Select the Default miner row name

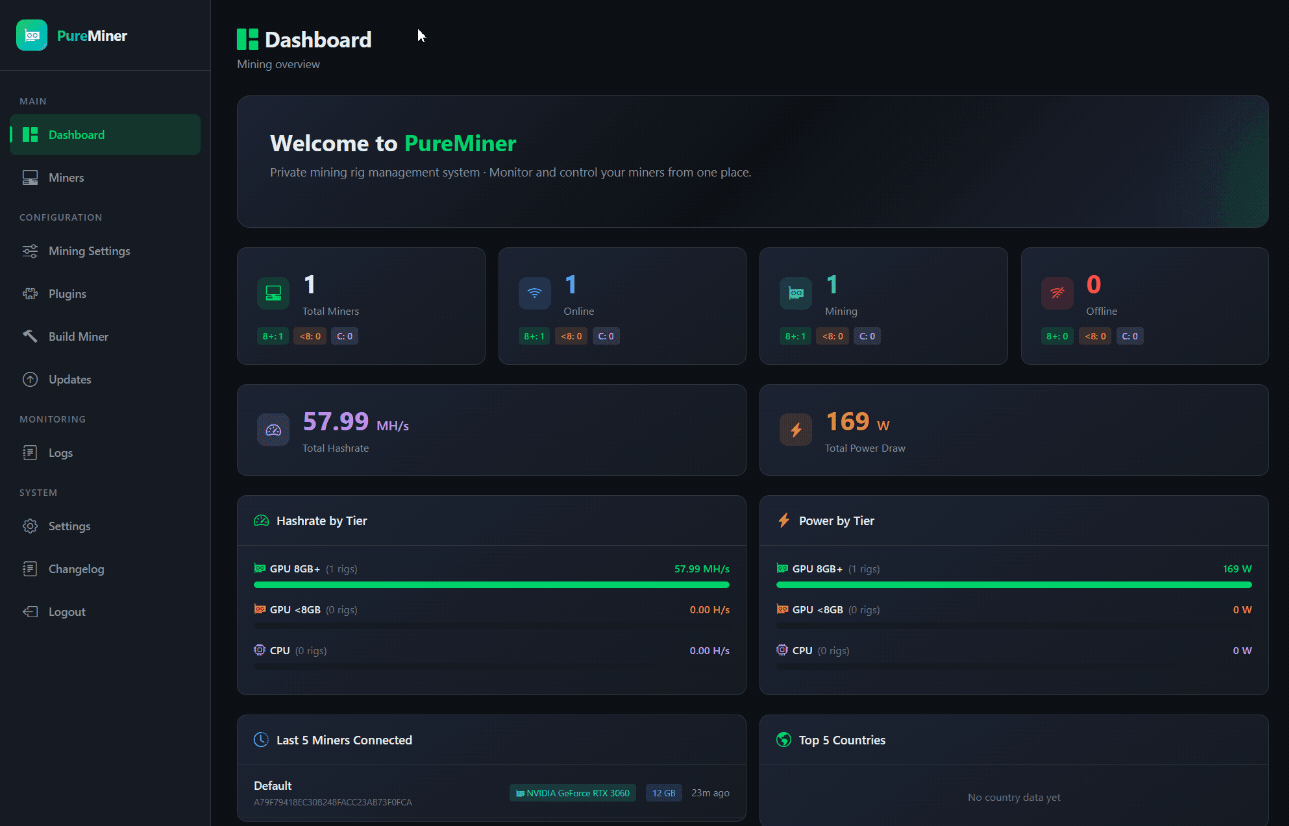pyautogui.click(x=273, y=786)
